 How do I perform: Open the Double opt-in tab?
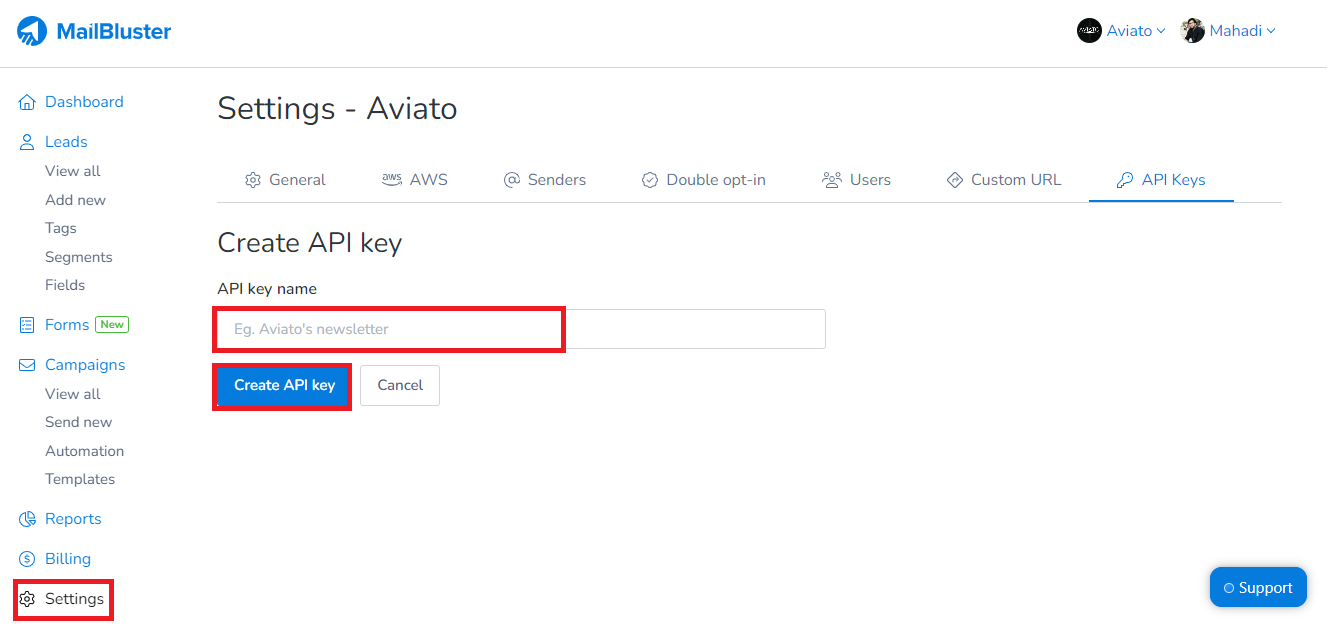pos(704,180)
